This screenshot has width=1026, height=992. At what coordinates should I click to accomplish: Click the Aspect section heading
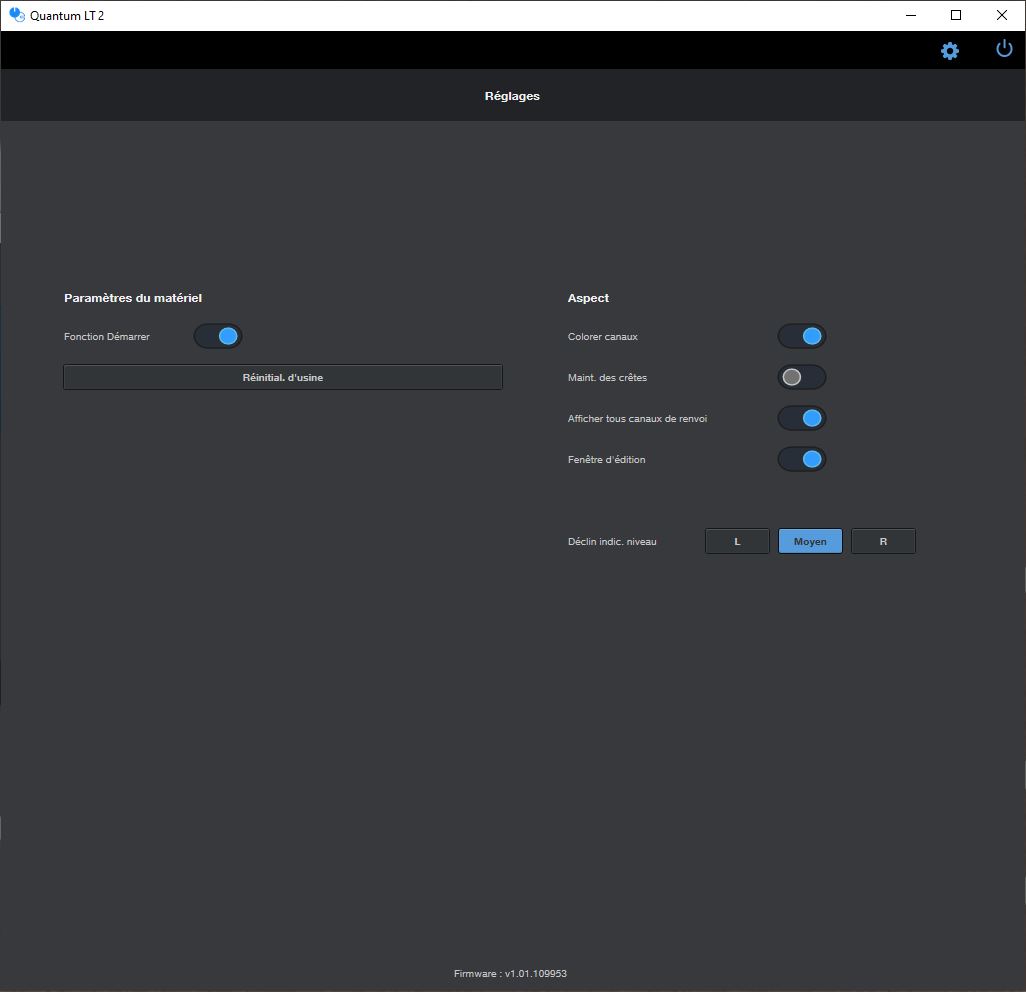[588, 298]
